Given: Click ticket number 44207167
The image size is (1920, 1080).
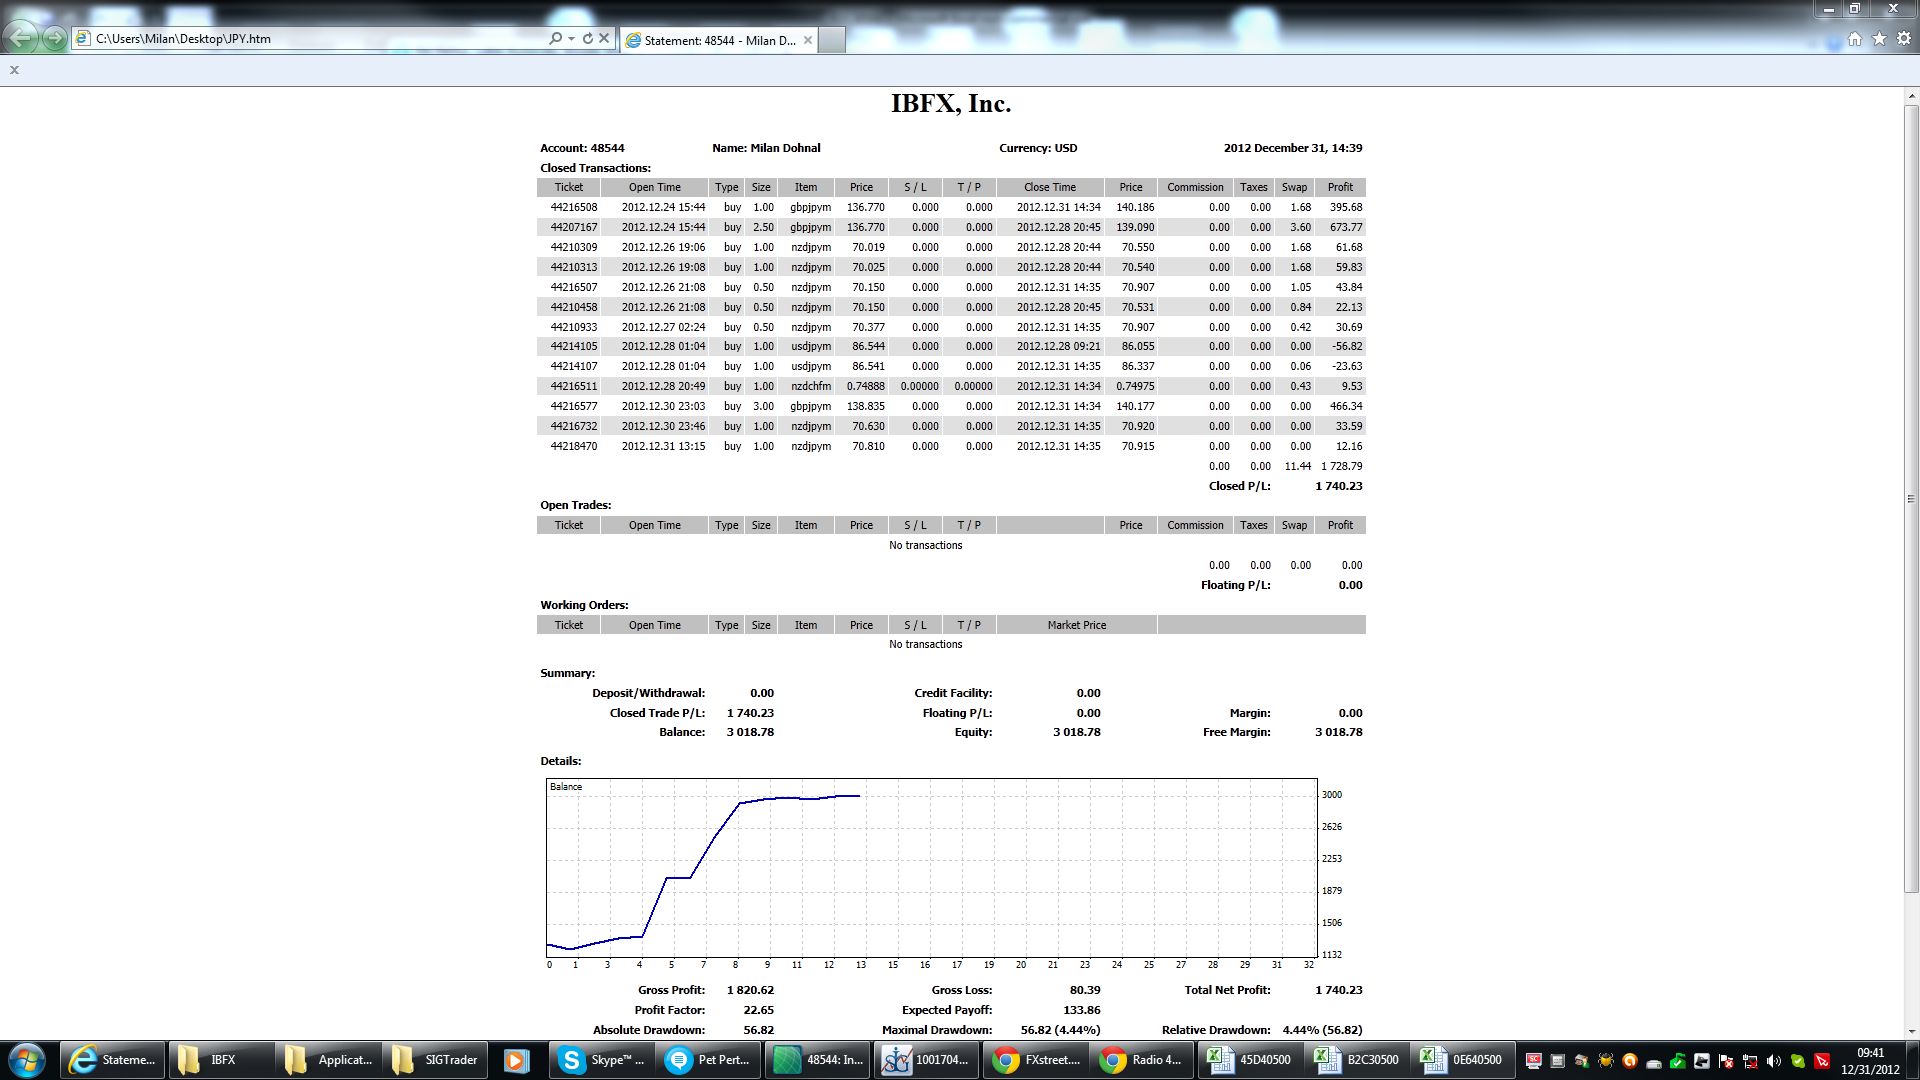Looking at the screenshot, I should point(573,228).
